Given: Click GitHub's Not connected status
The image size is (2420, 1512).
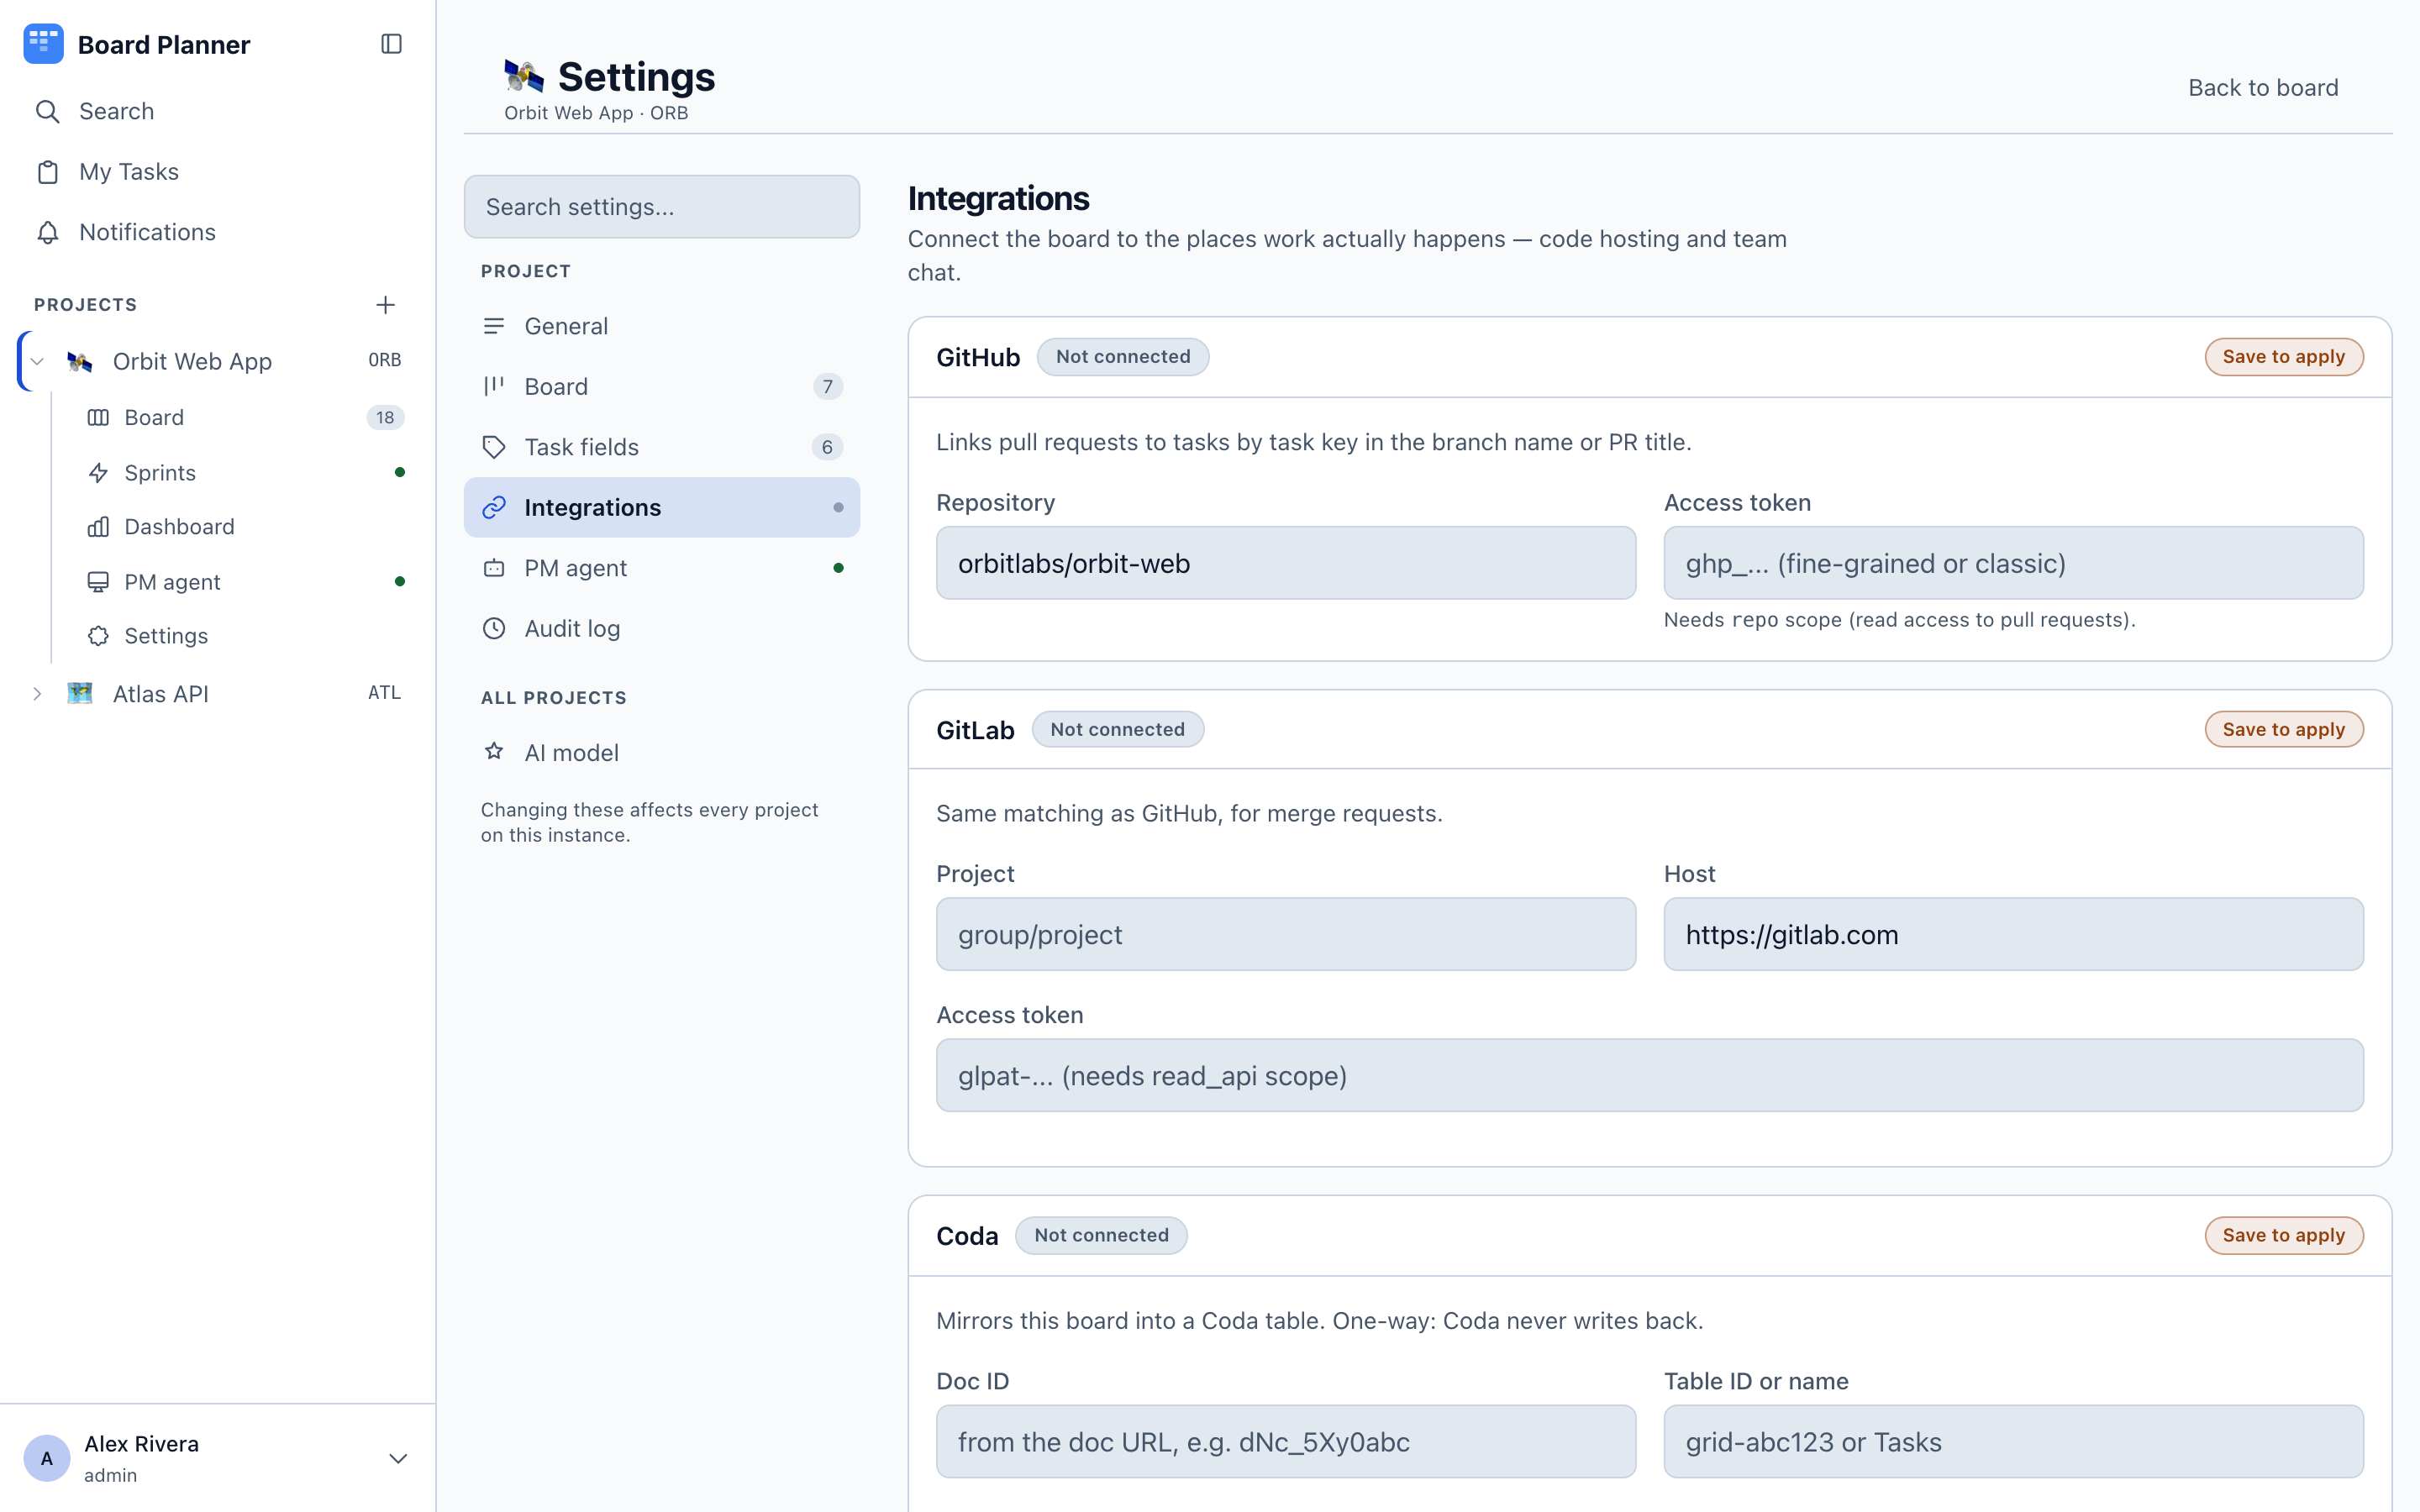Looking at the screenshot, I should (x=1123, y=357).
